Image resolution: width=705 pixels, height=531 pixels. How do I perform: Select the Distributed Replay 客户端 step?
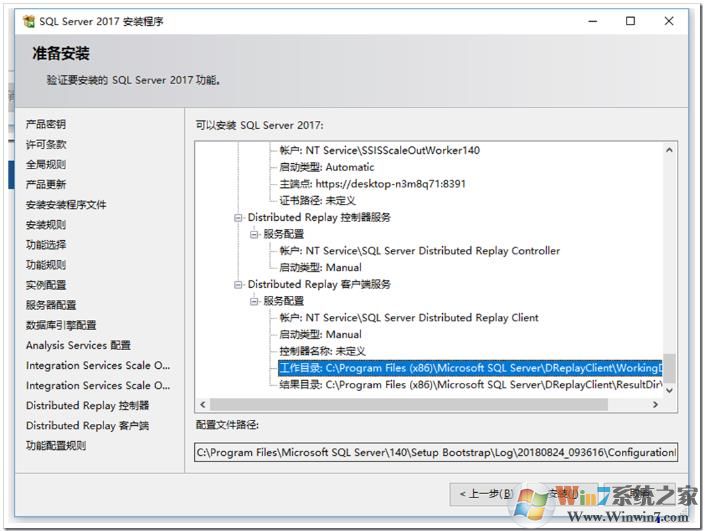(87, 425)
